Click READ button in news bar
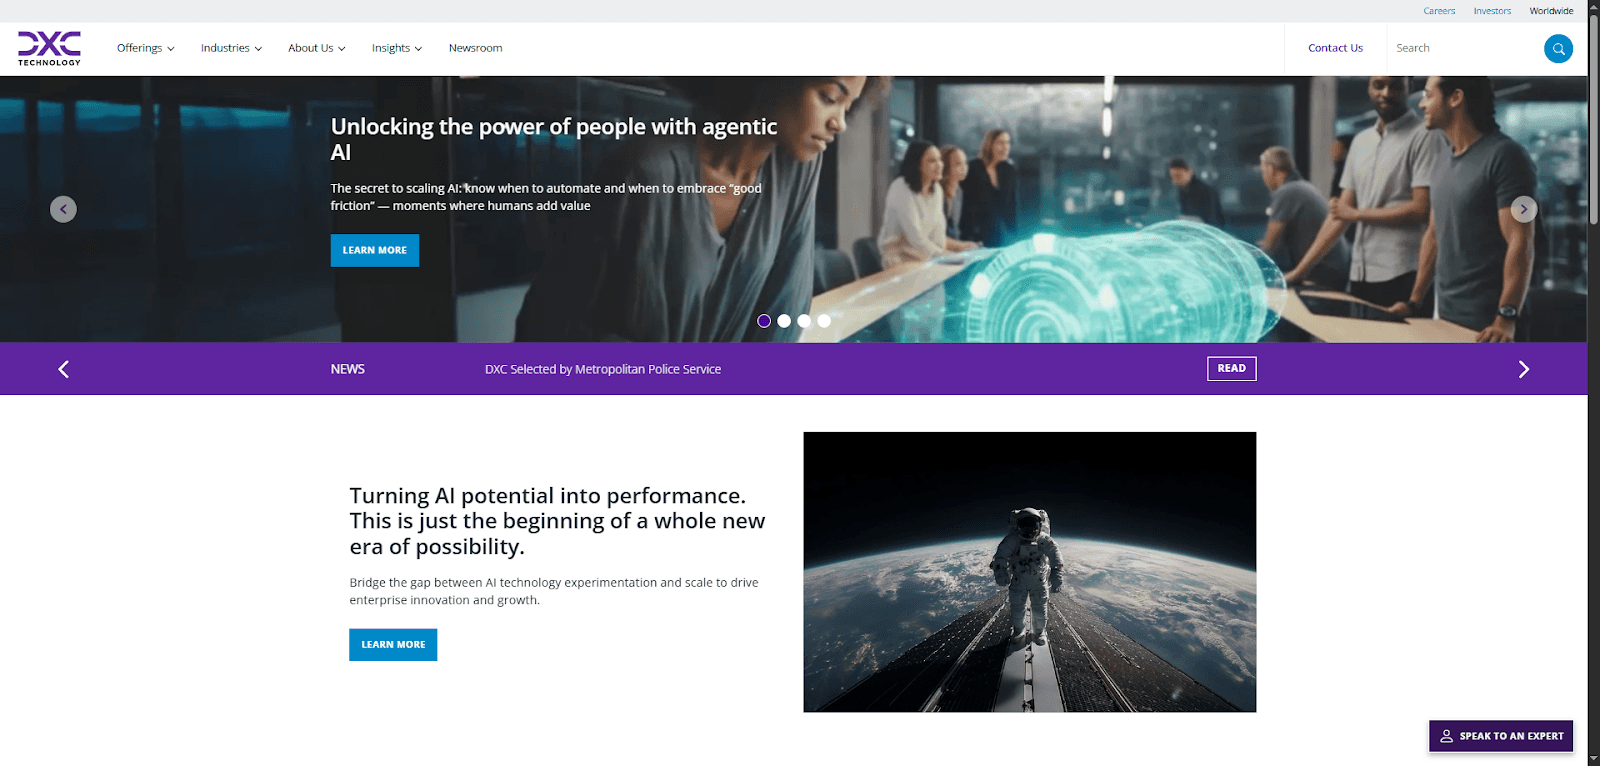 [1231, 368]
